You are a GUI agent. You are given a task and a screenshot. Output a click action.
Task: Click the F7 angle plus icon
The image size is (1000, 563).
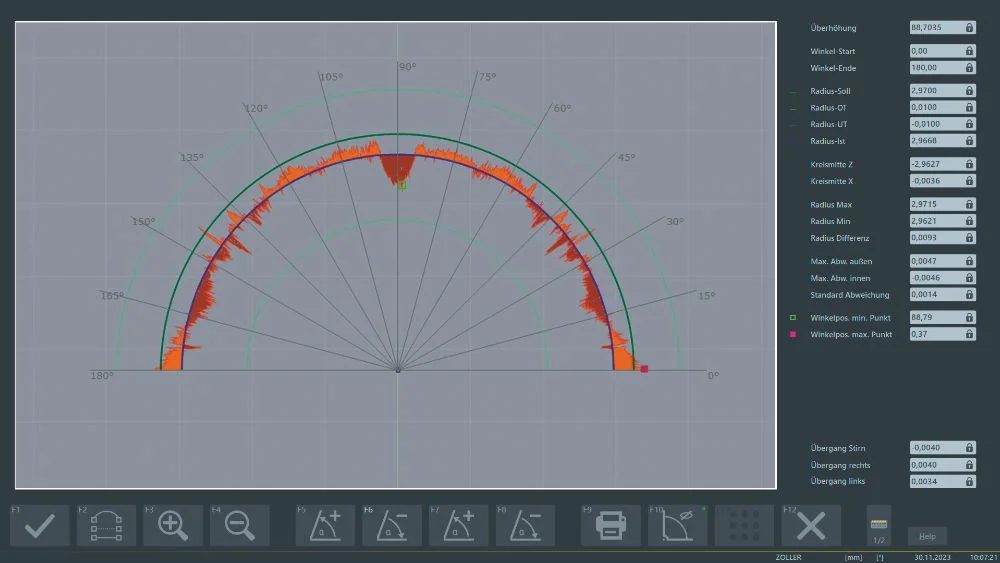coord(458,525)
